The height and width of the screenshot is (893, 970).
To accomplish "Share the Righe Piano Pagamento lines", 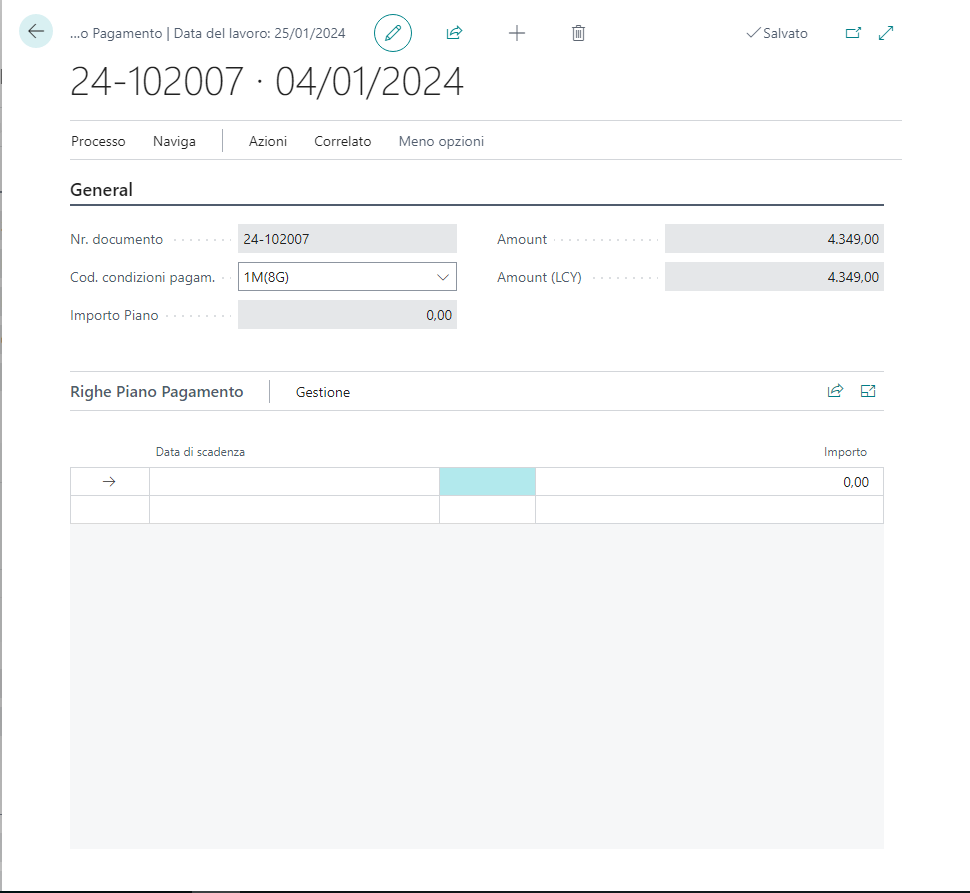I will pyautogui.click(x=835, y=391).
